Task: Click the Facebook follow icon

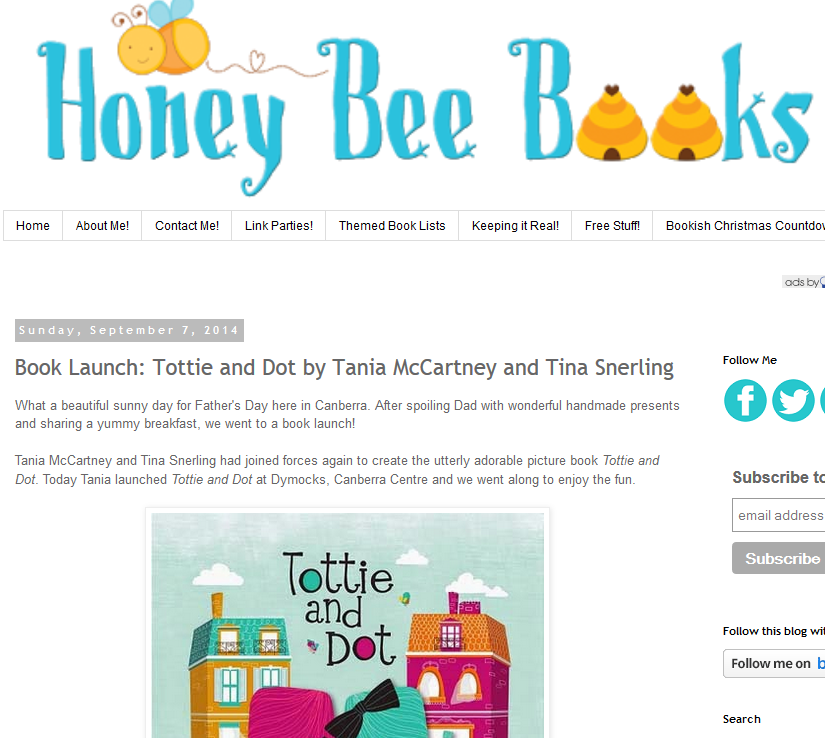Action: pos(745,401)
